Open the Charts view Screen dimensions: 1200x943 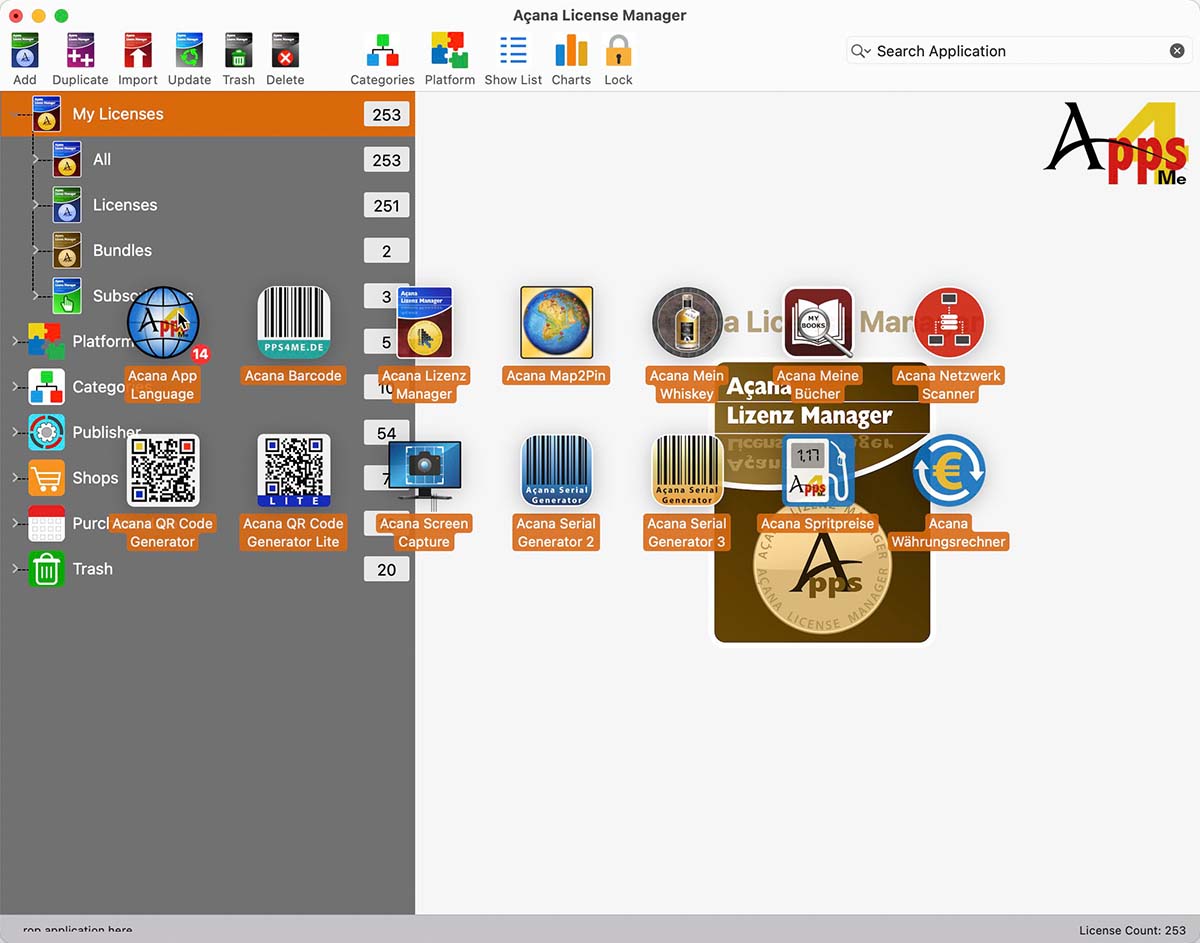(571, 50)
